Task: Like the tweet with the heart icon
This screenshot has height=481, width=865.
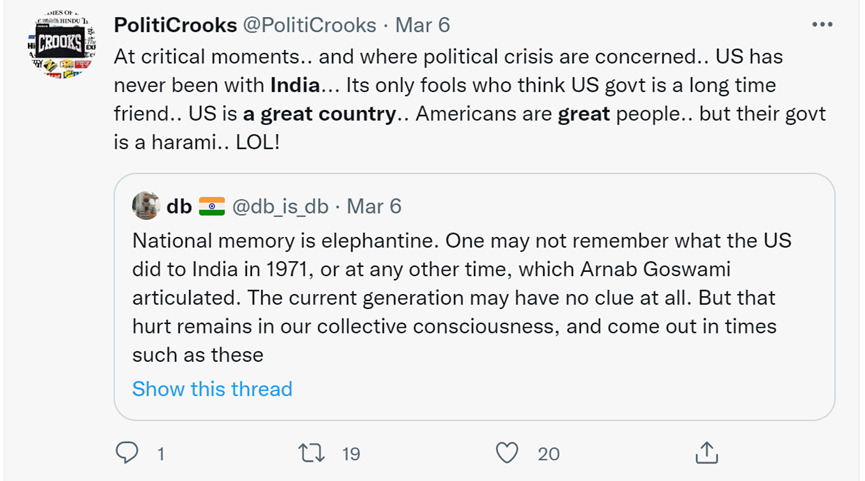Action: coord(508,453)
